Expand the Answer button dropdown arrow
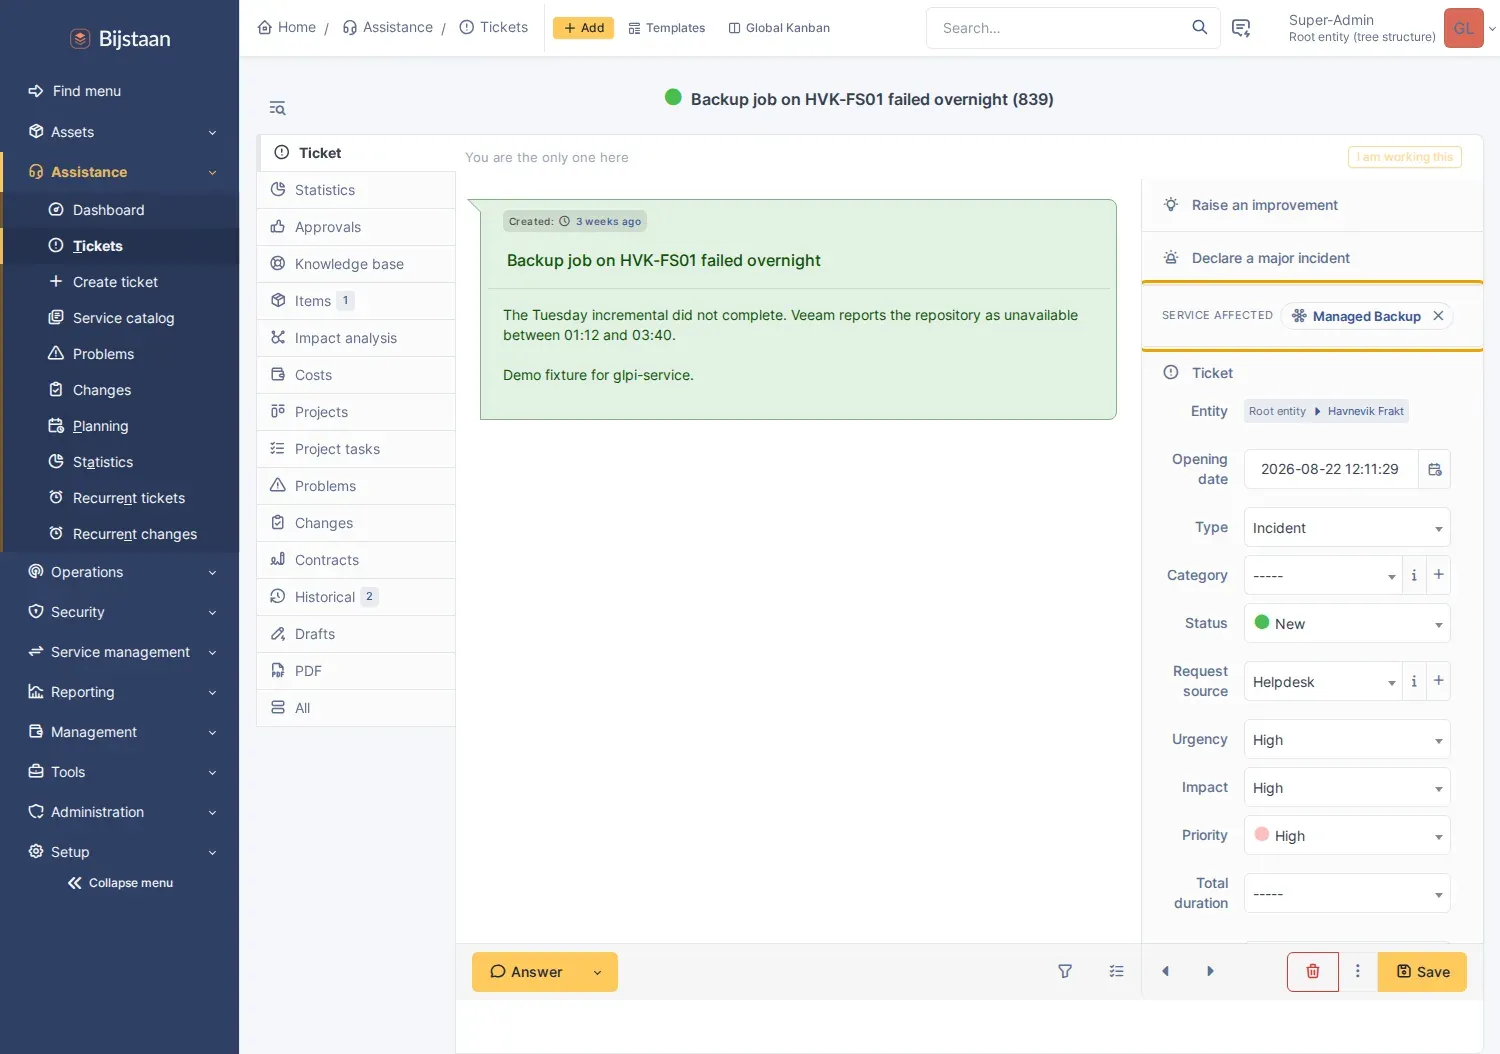This screenshot has height=1054, width=1500. pos(598,972)
